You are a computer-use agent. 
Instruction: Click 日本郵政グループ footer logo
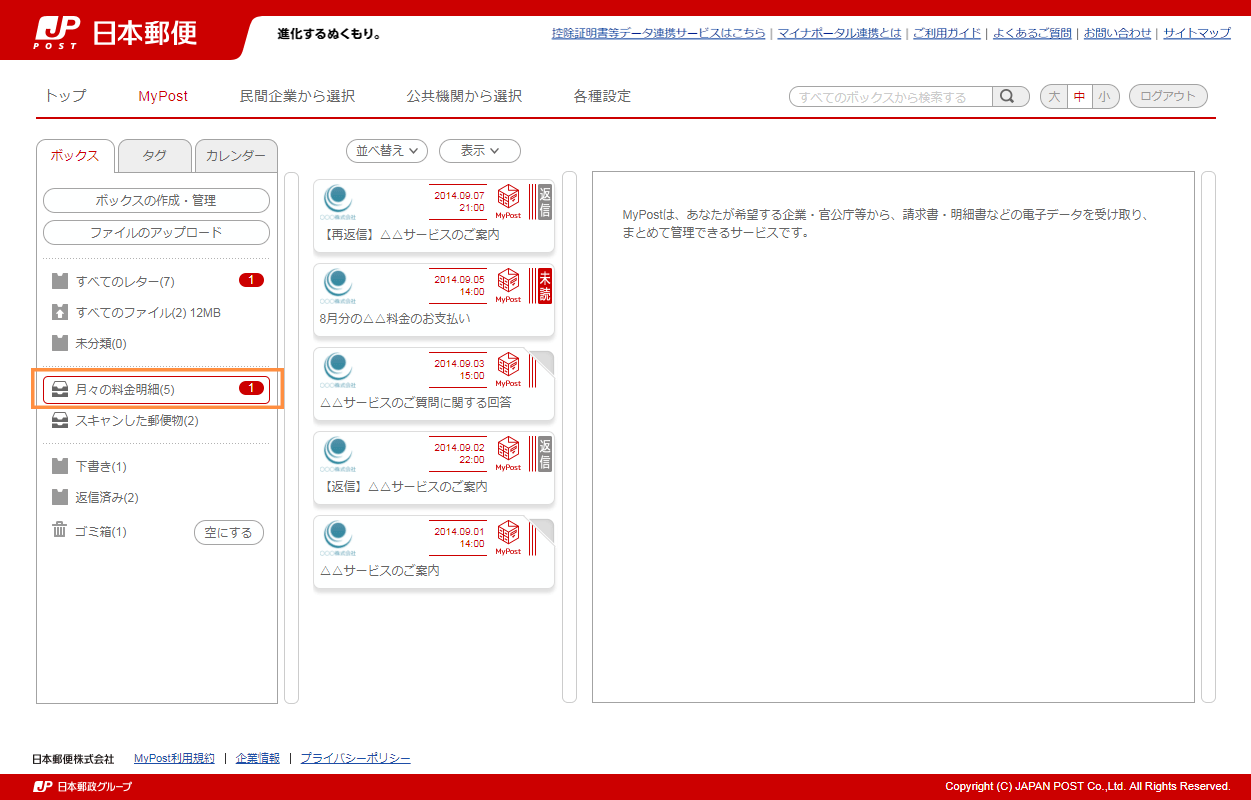click(82, 787)
